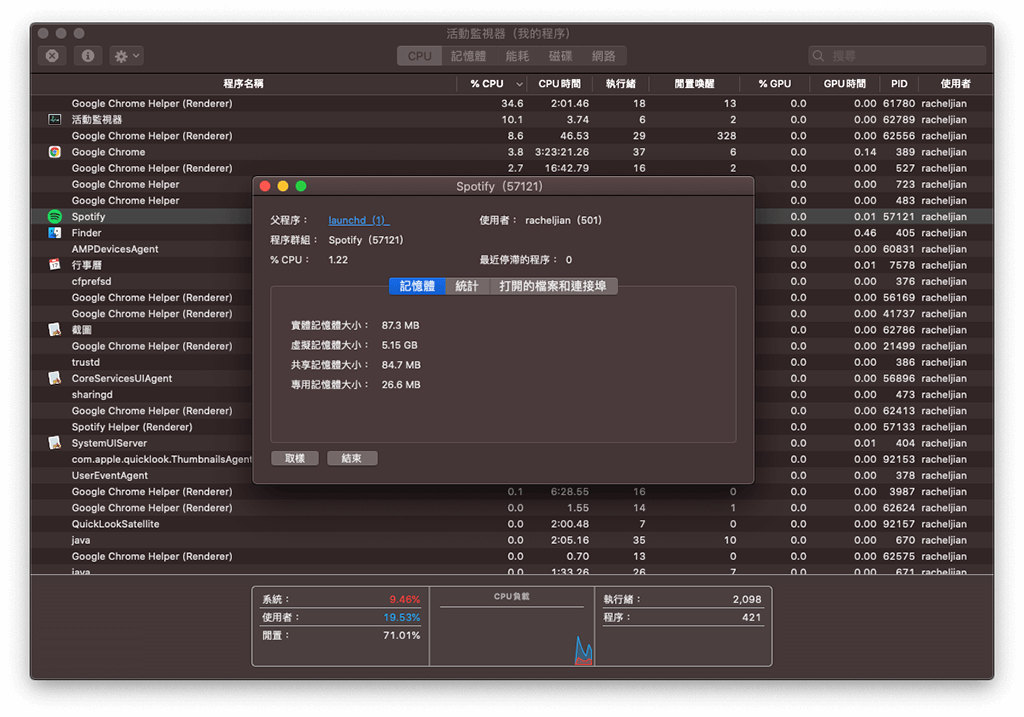Open 打開的檔案和連接埠 tab
The height and width of the screenshot is (717, 1024).
point(552,286)
